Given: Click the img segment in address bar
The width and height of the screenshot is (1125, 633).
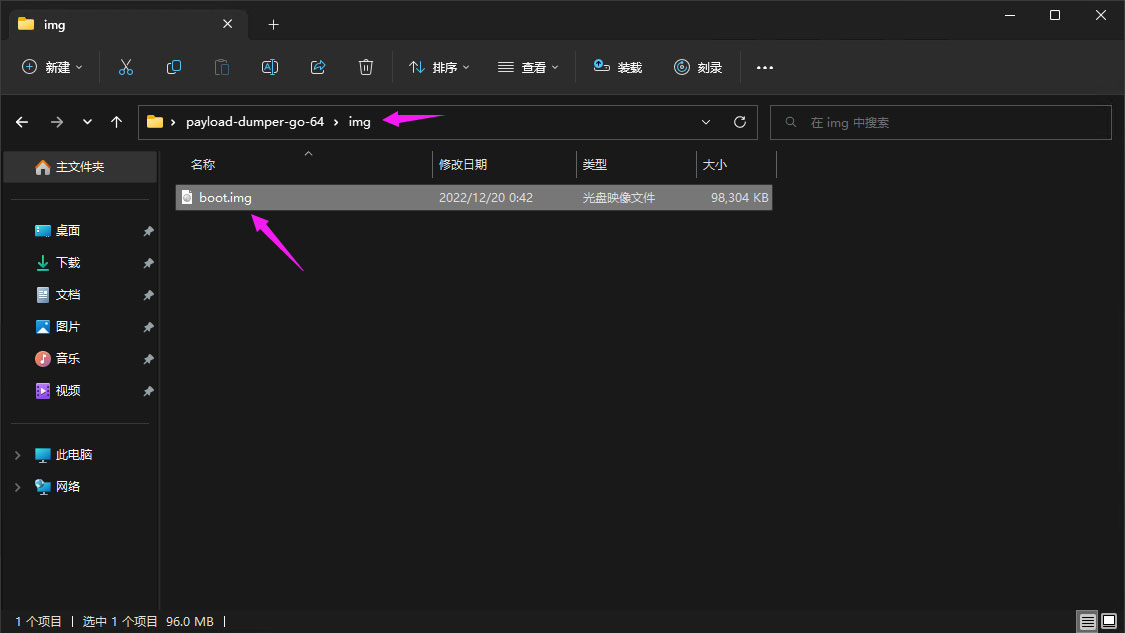Looking at the screenshot, I should click(359, 122).
